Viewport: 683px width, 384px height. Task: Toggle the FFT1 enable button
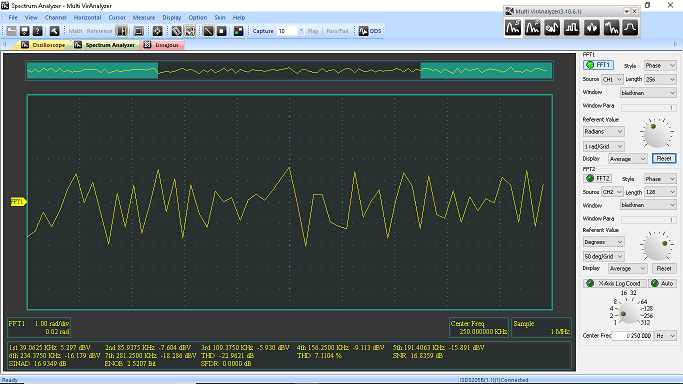598,65
